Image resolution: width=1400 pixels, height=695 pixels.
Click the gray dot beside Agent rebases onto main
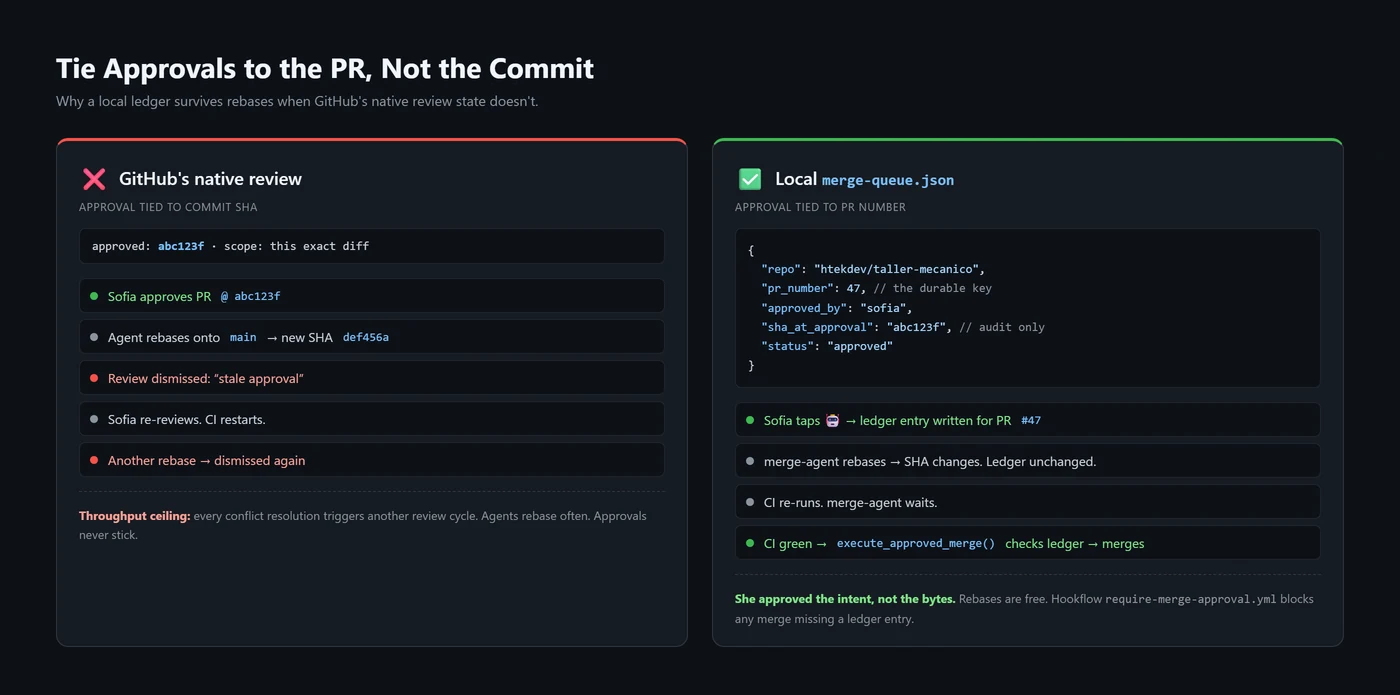coord(94,337)
